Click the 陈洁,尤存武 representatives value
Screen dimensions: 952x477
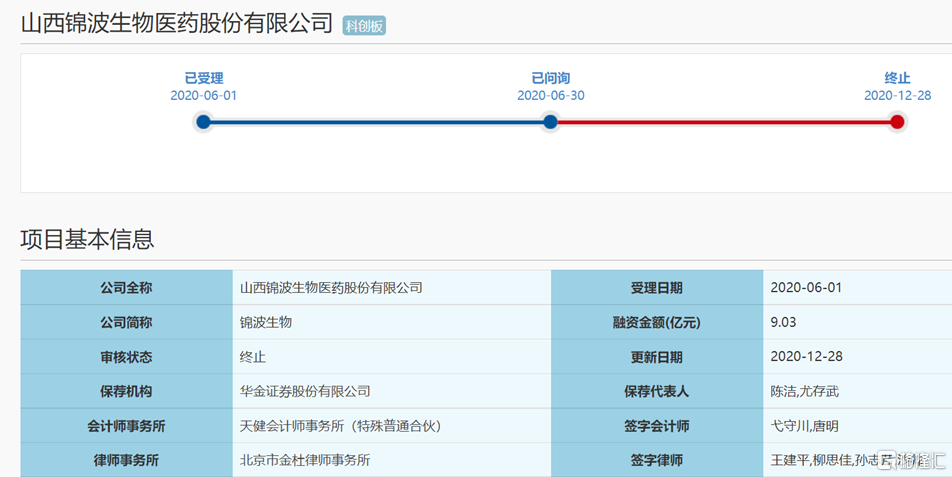click(804, 391)
